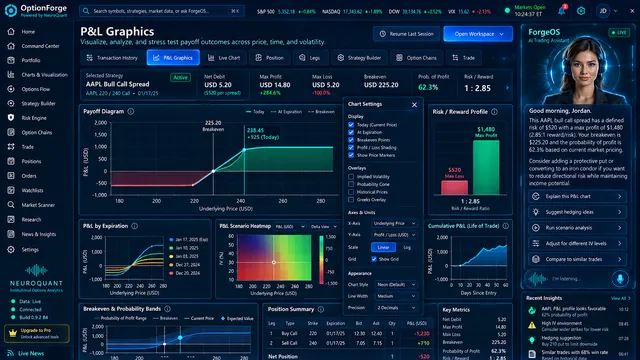This screenshot has height=360, width=640.
Task: Switch to Live Chart tab
Action: click(x=224, y=58)
